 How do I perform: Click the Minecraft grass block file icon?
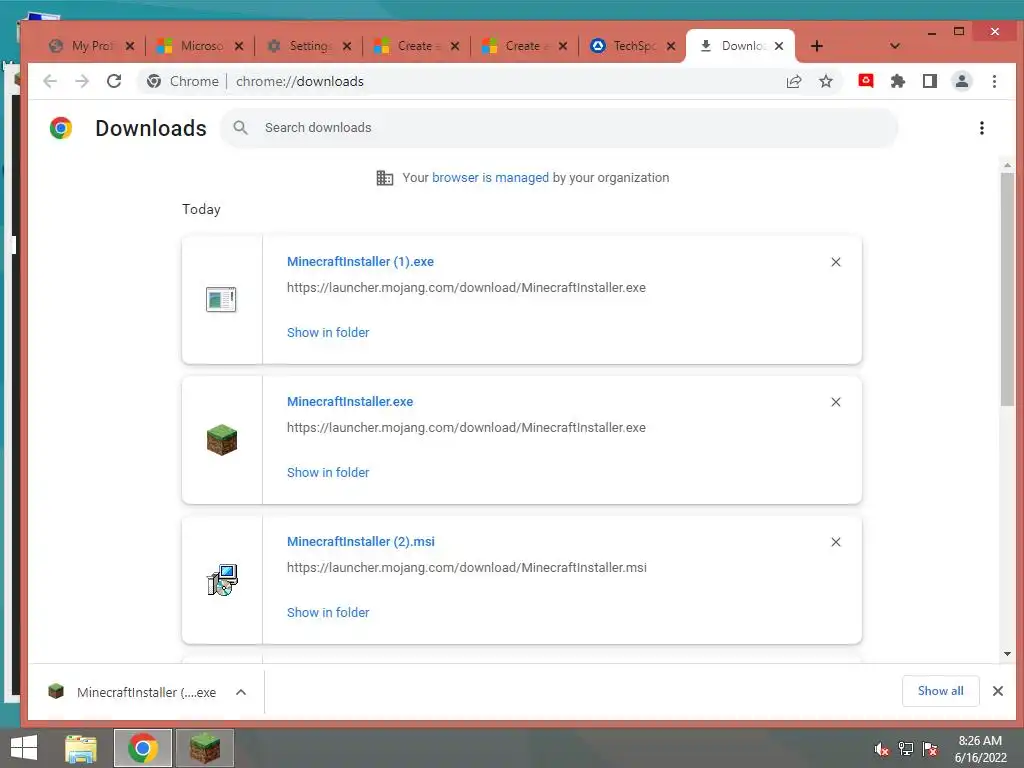coord(222,440)
